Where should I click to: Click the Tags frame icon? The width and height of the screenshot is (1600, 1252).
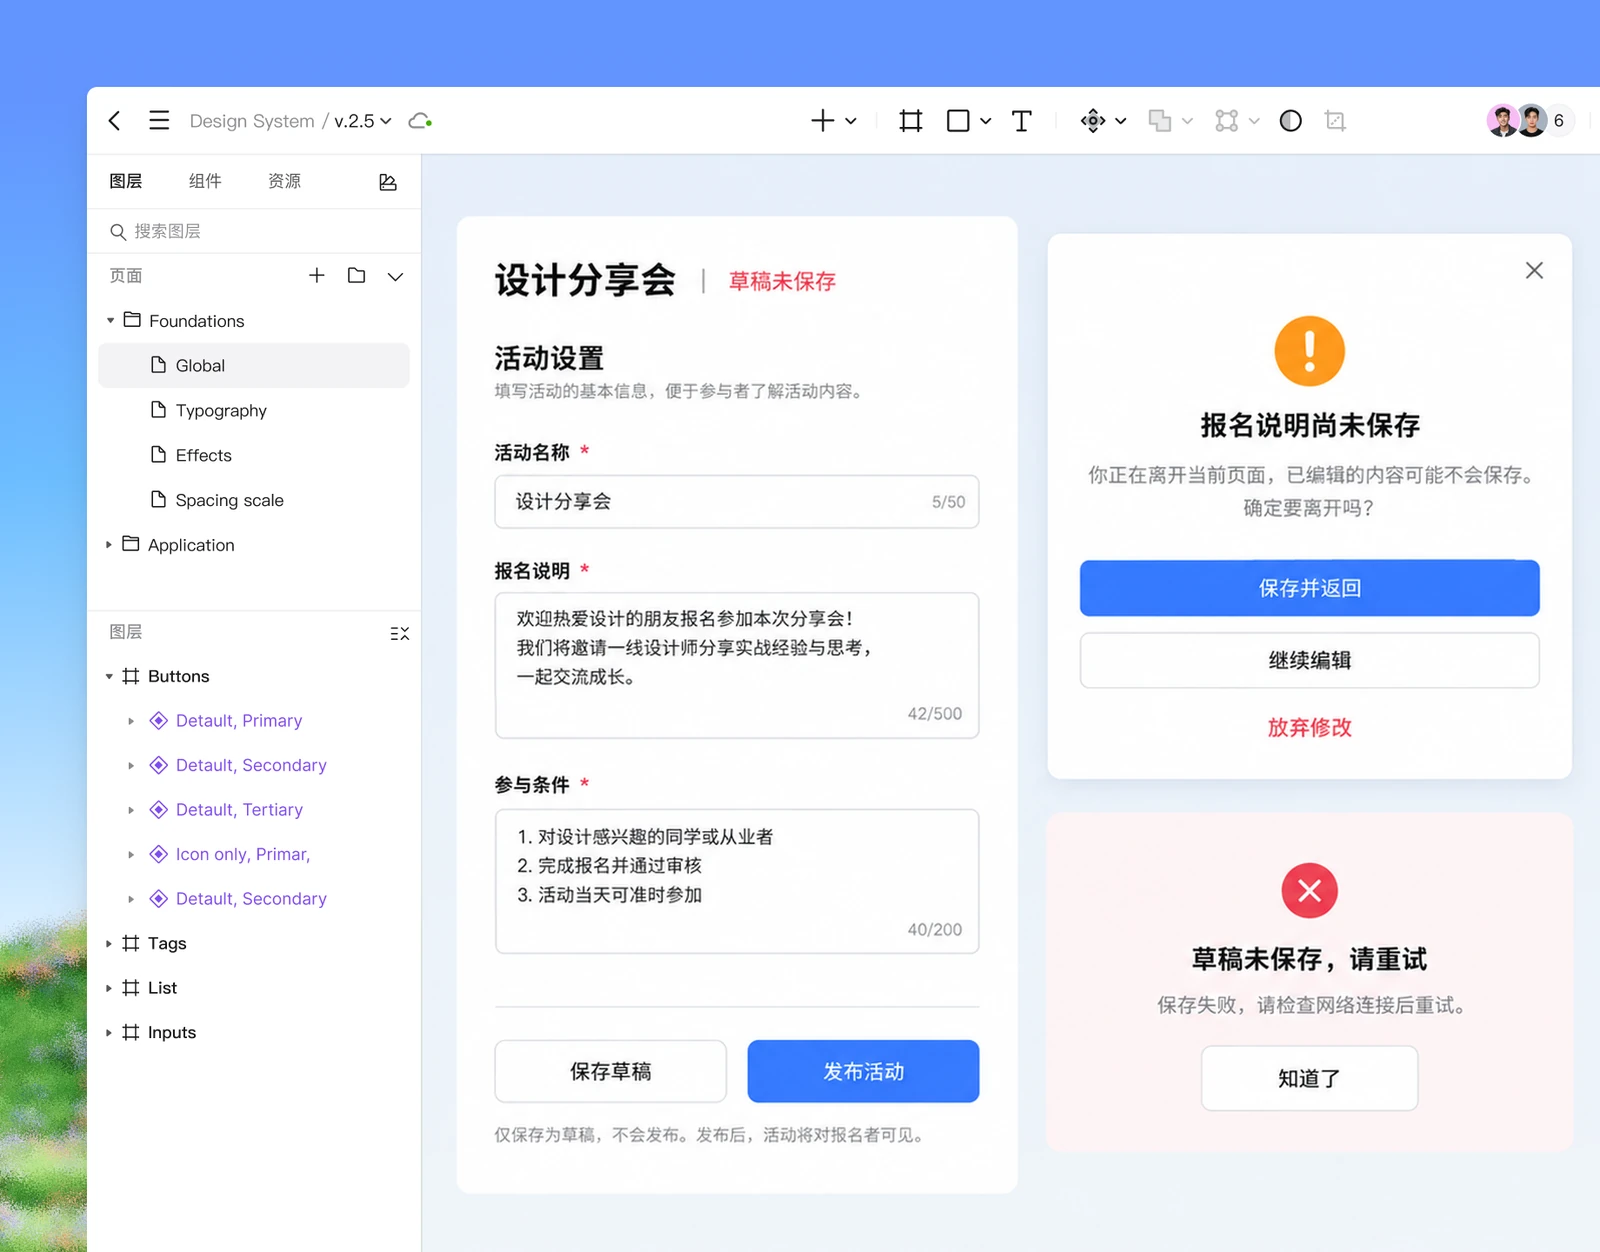click(131, 944)
